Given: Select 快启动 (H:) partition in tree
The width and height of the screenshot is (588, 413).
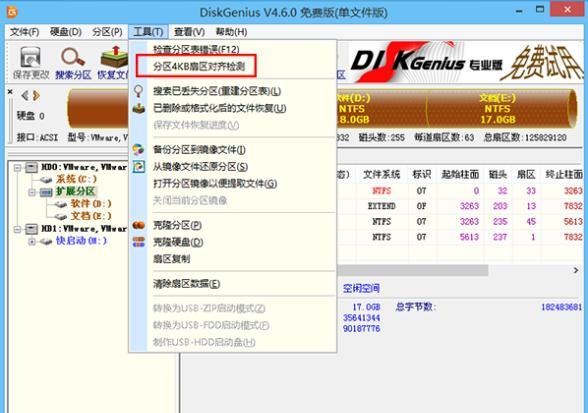Looking at the screenshot, I should point(81,240).
